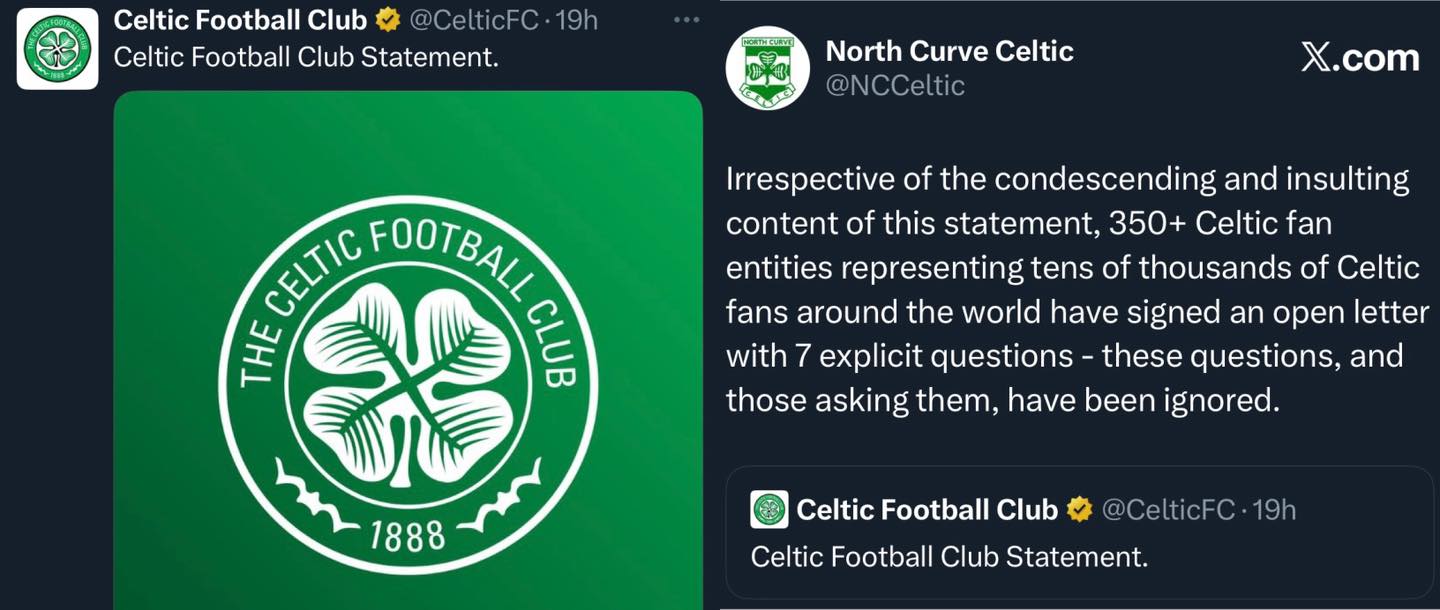Screen dimensions: 1440x610
Task: Click the 'Celtic Football Club Statement.' text in left post
Action: pyautogui.click(x=306, y=56)
